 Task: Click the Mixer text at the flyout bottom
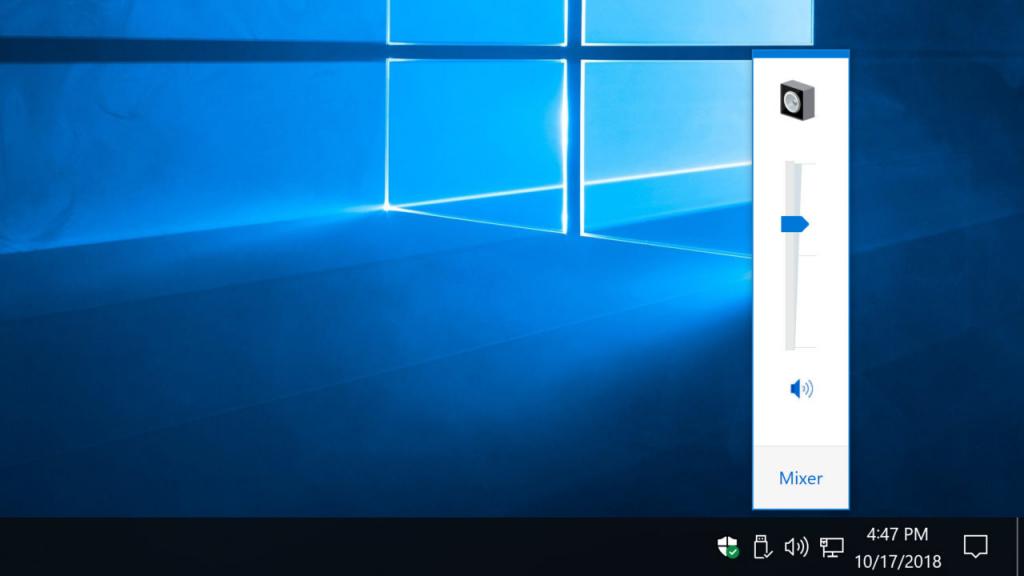800,478
